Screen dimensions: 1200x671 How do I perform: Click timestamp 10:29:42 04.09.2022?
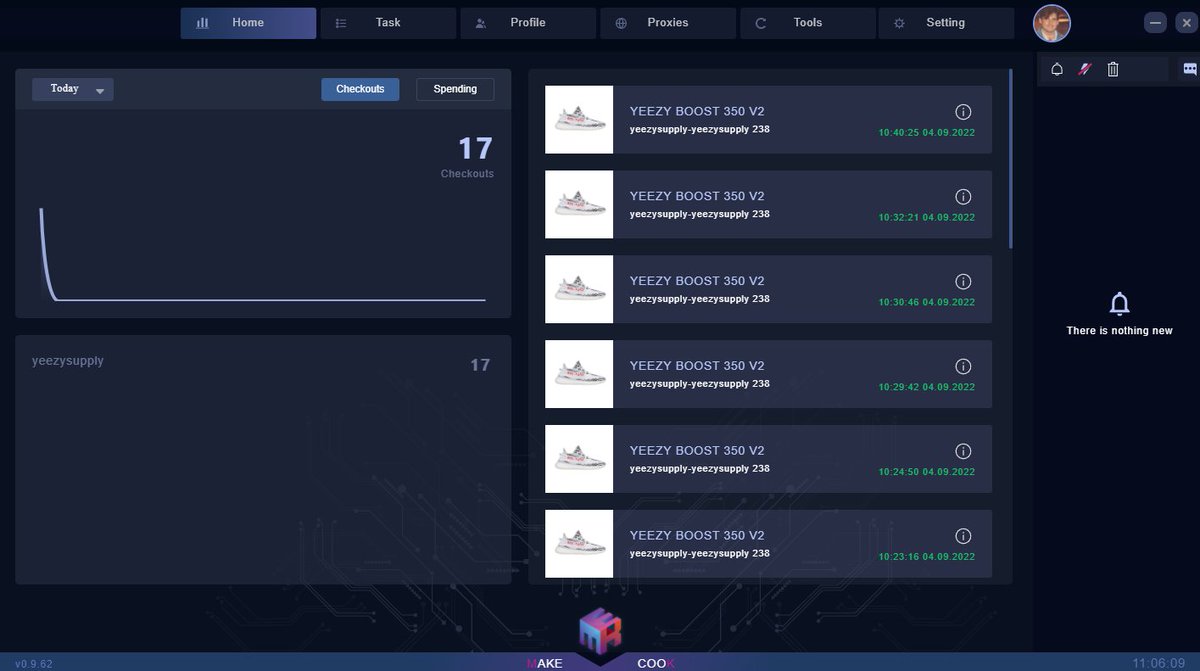[927, 387]
